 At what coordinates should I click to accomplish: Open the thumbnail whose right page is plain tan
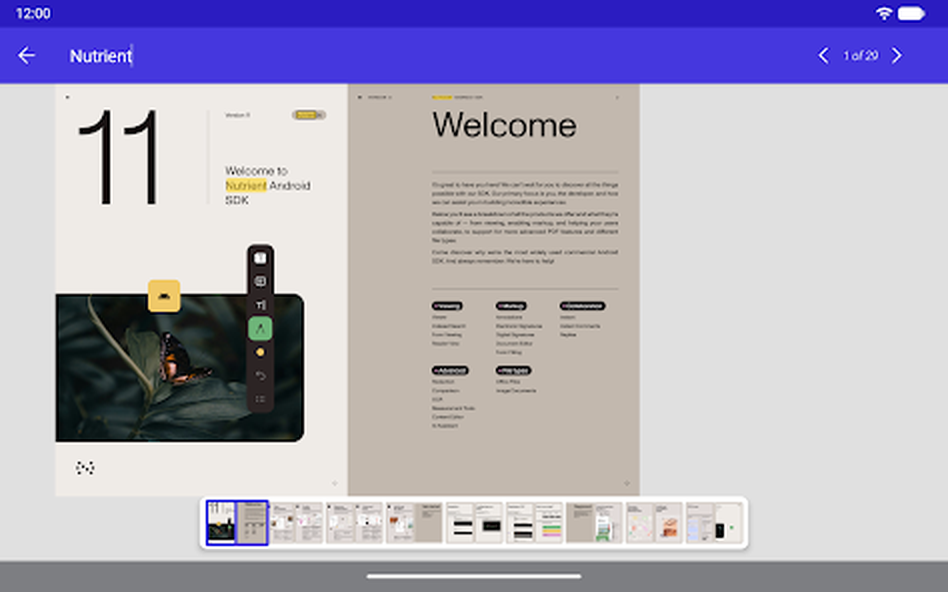coord(415,522)
